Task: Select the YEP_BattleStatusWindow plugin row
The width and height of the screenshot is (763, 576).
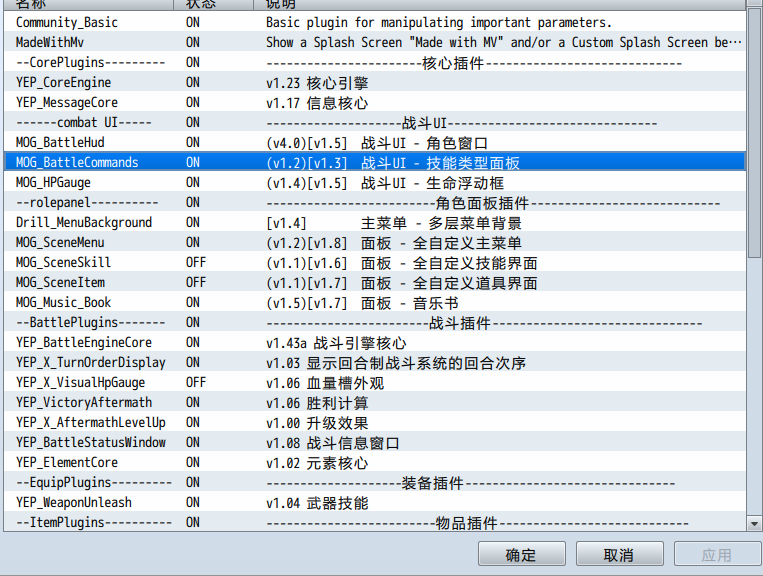Action: [x=375, y=442]
